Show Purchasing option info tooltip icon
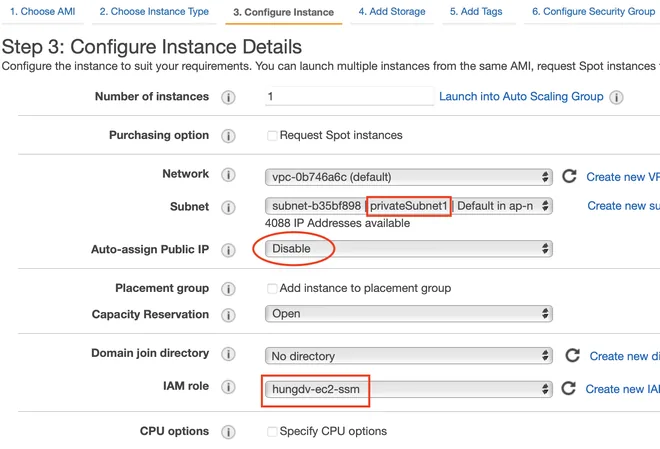Image resolution: width=660 pixels, height=449 pixels. (228, 136)
